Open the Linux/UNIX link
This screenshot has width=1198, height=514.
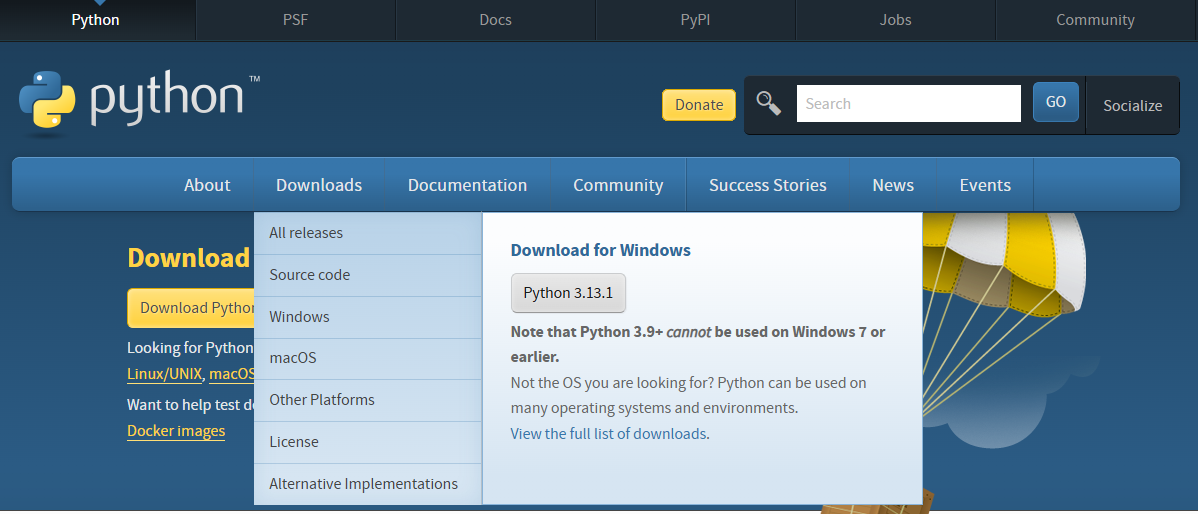(164, 374)
